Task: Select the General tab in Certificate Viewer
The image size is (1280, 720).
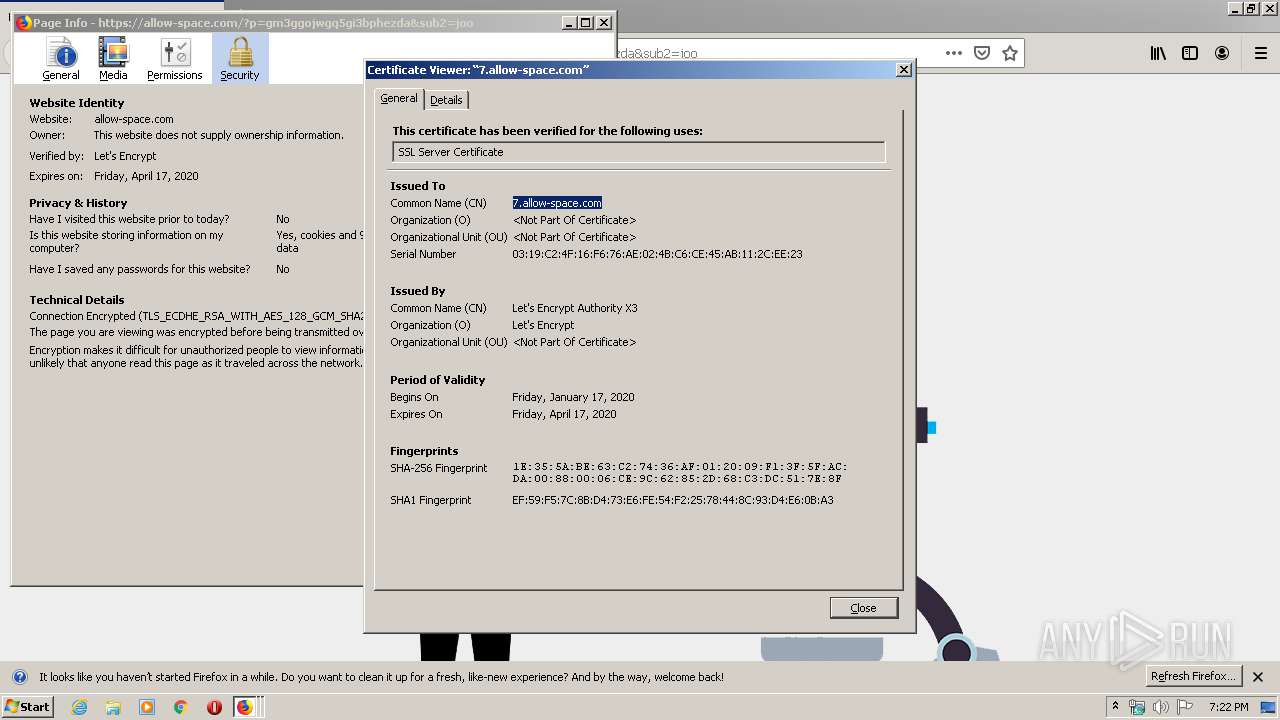Action: [399, 98]
